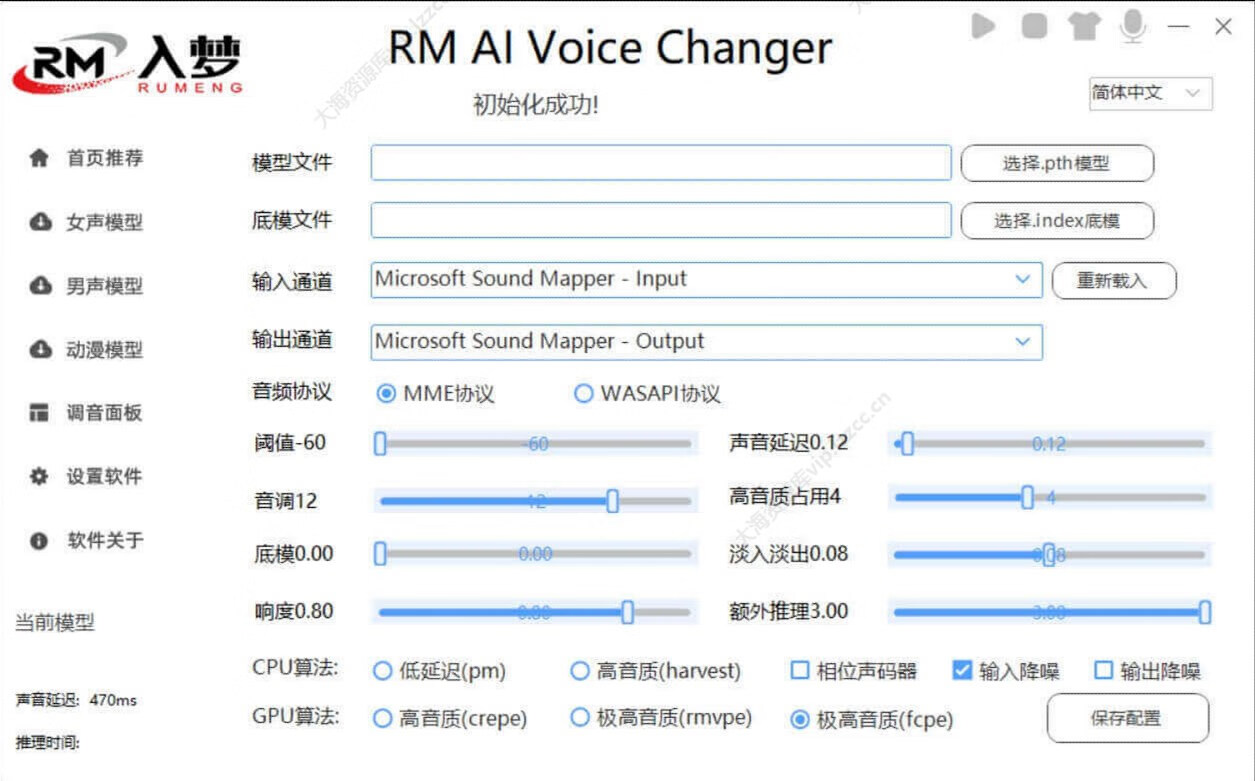The image size is (1255, 781).
Task: Click the 音调 pitch slider handle
Action: click(x=613, y=501)
